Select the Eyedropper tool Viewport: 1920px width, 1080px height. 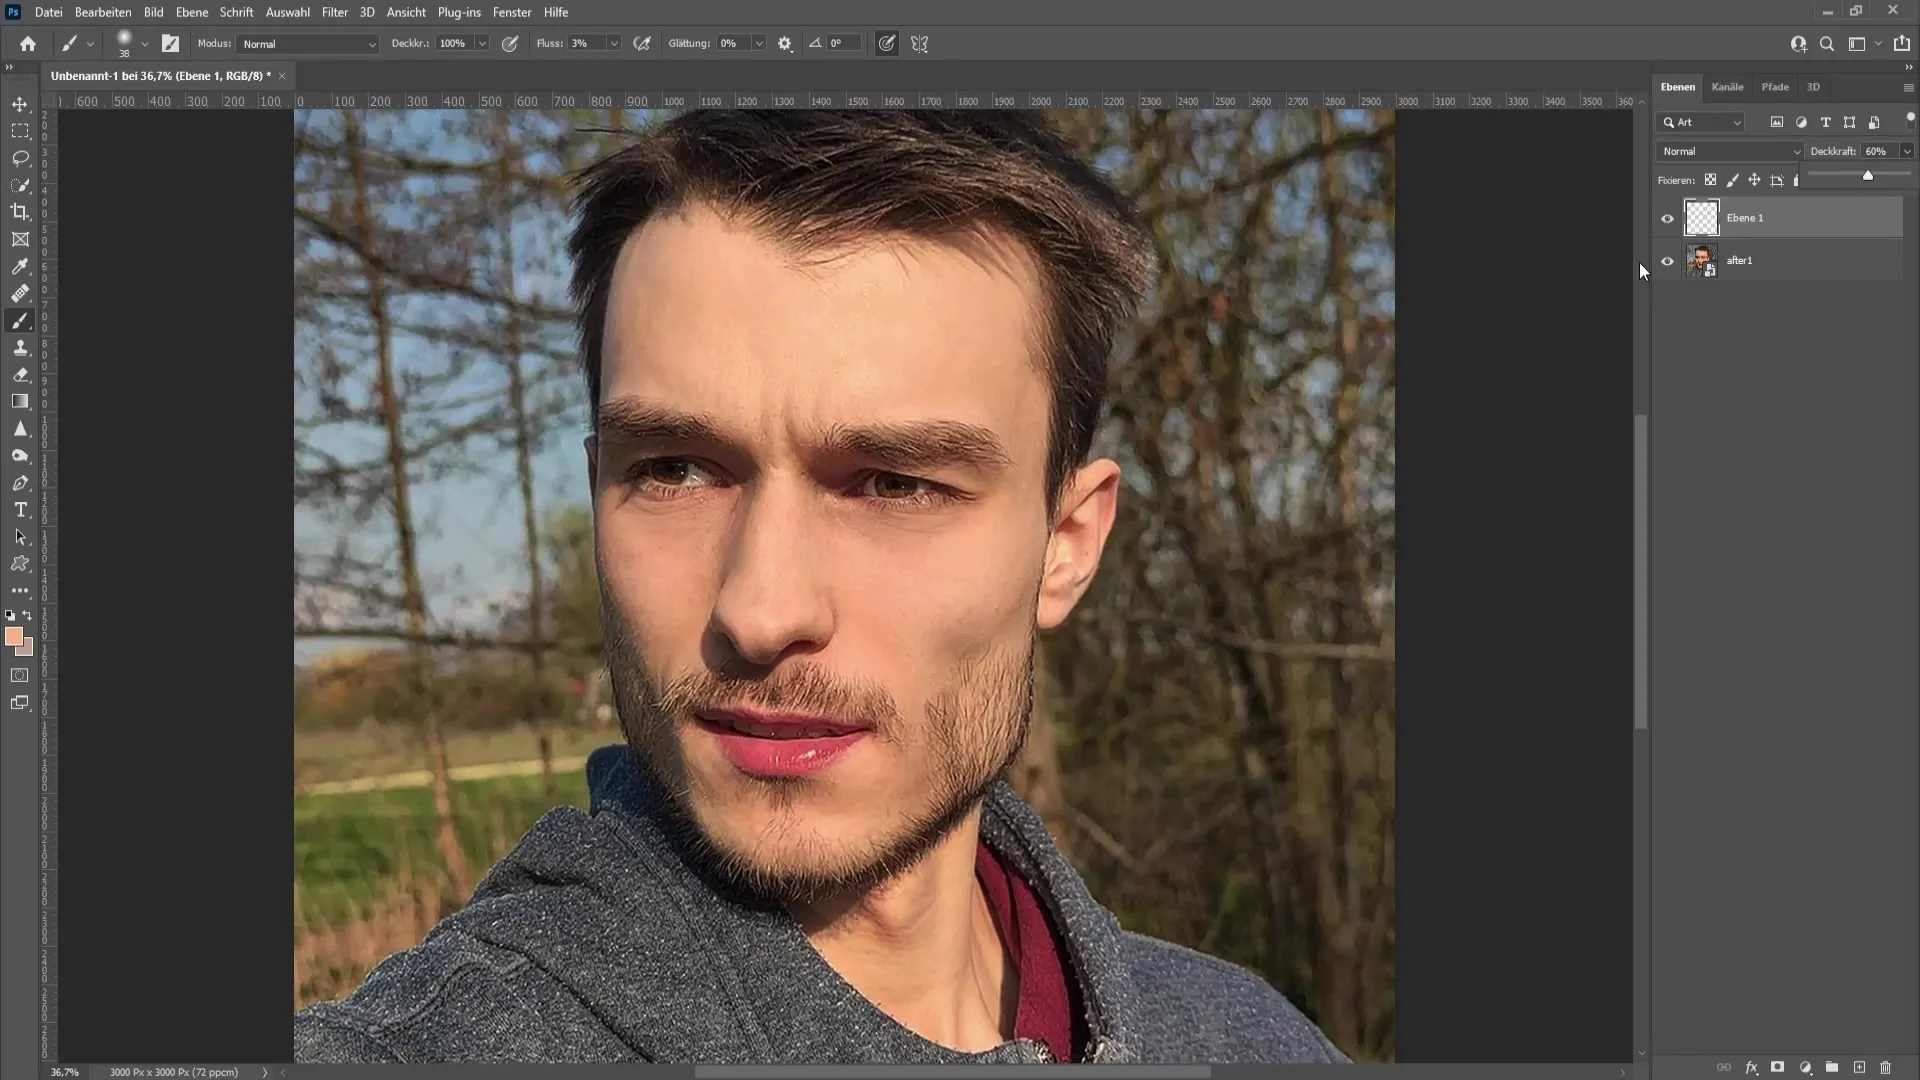coord(20,265)
